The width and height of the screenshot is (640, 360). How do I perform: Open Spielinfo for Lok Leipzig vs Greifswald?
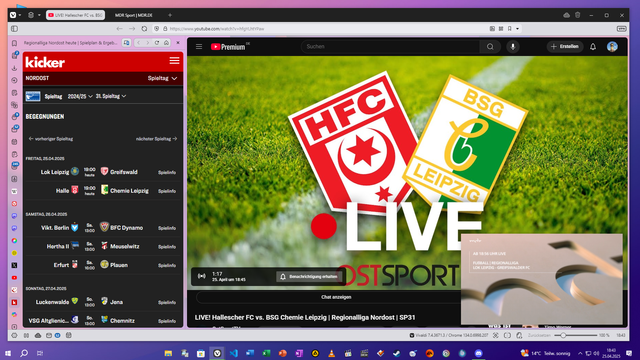click(167, 172)
